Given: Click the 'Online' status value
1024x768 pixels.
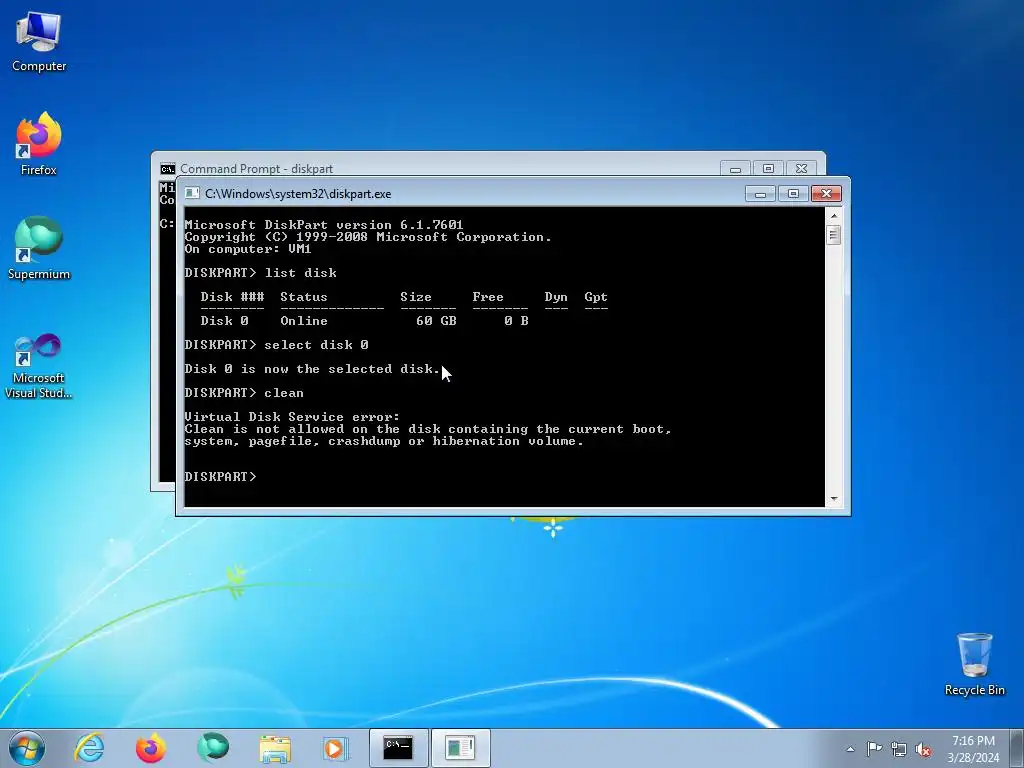Looking at the screenshot, I should point(304,321).
